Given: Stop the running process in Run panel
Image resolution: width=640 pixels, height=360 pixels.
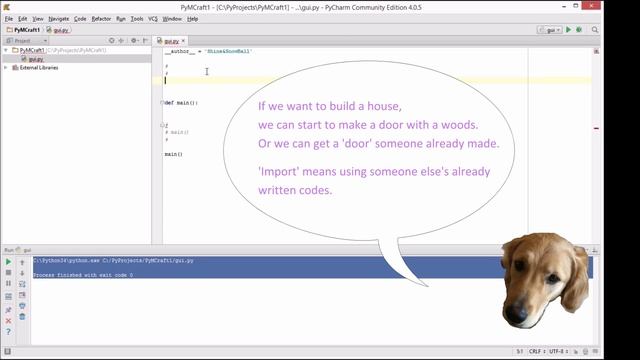Looking at the screenshot, I should point(8,272).
